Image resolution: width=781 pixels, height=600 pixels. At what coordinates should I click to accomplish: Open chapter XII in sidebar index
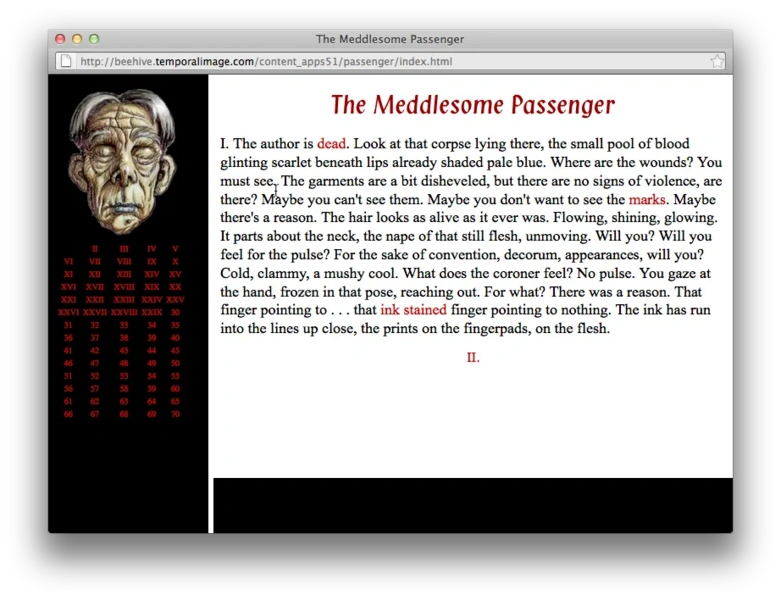[95, 274]
